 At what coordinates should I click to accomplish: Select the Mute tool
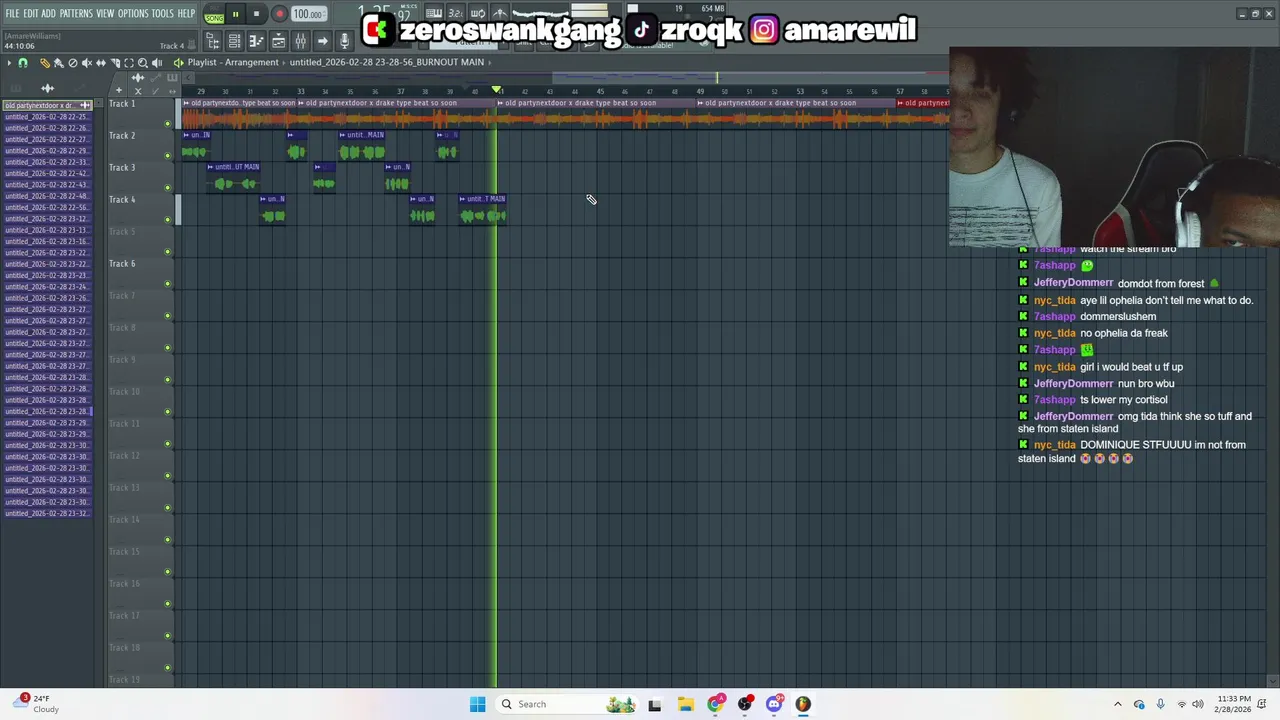point(86,63)
